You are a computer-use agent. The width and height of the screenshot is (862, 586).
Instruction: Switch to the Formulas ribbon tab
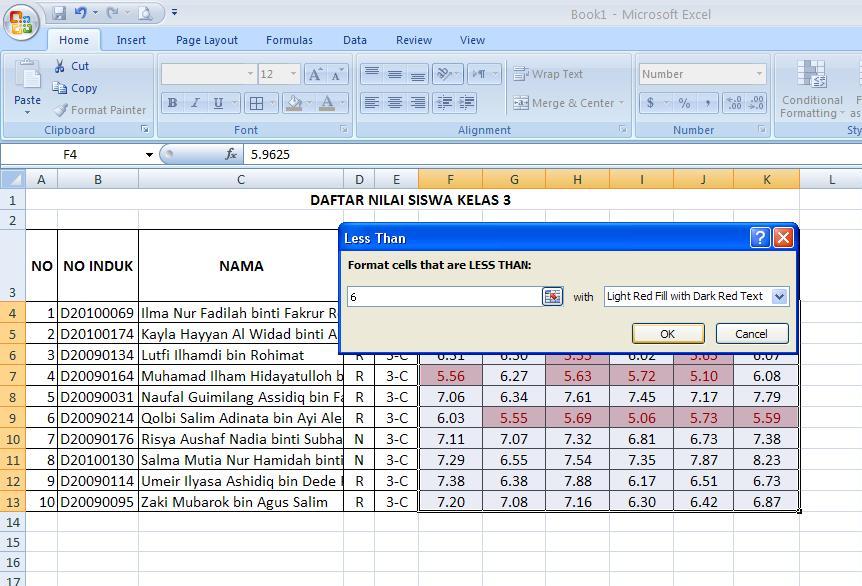click(289, 40)
